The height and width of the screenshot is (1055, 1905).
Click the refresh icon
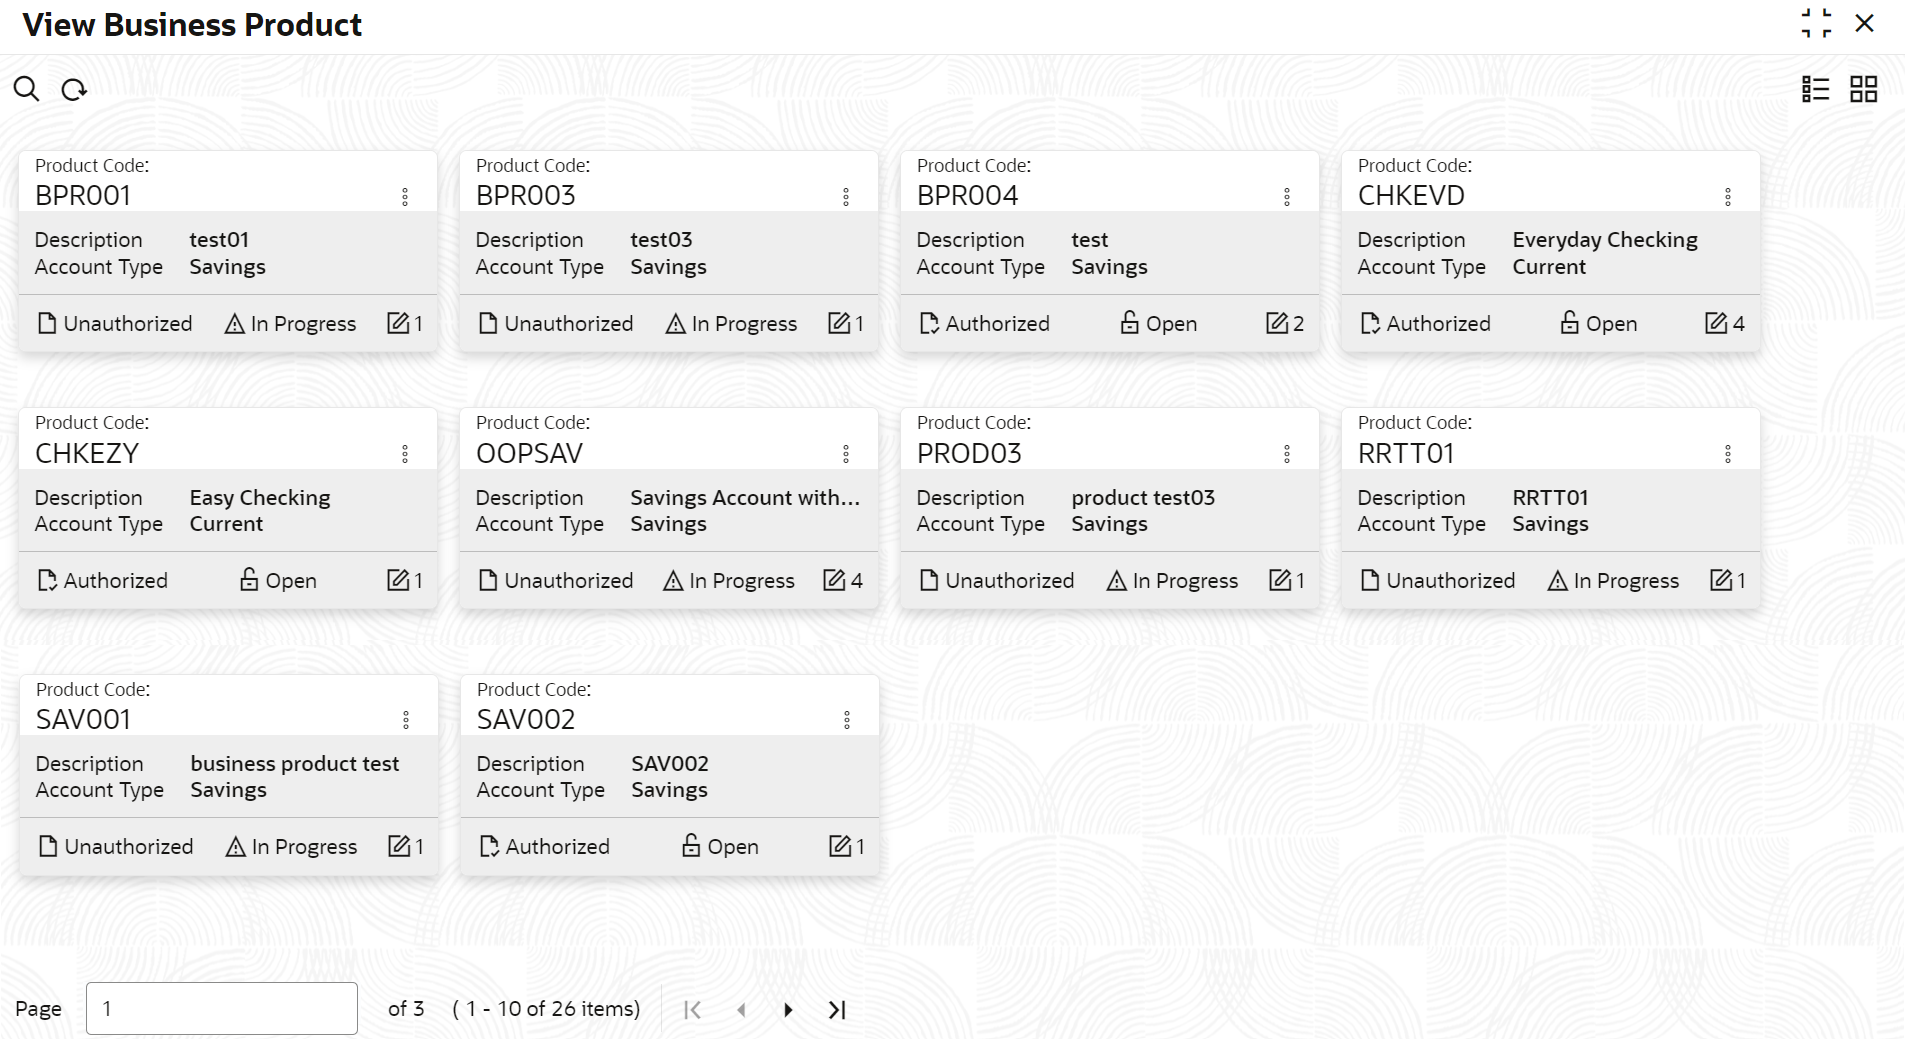click(x=74, y=90)
